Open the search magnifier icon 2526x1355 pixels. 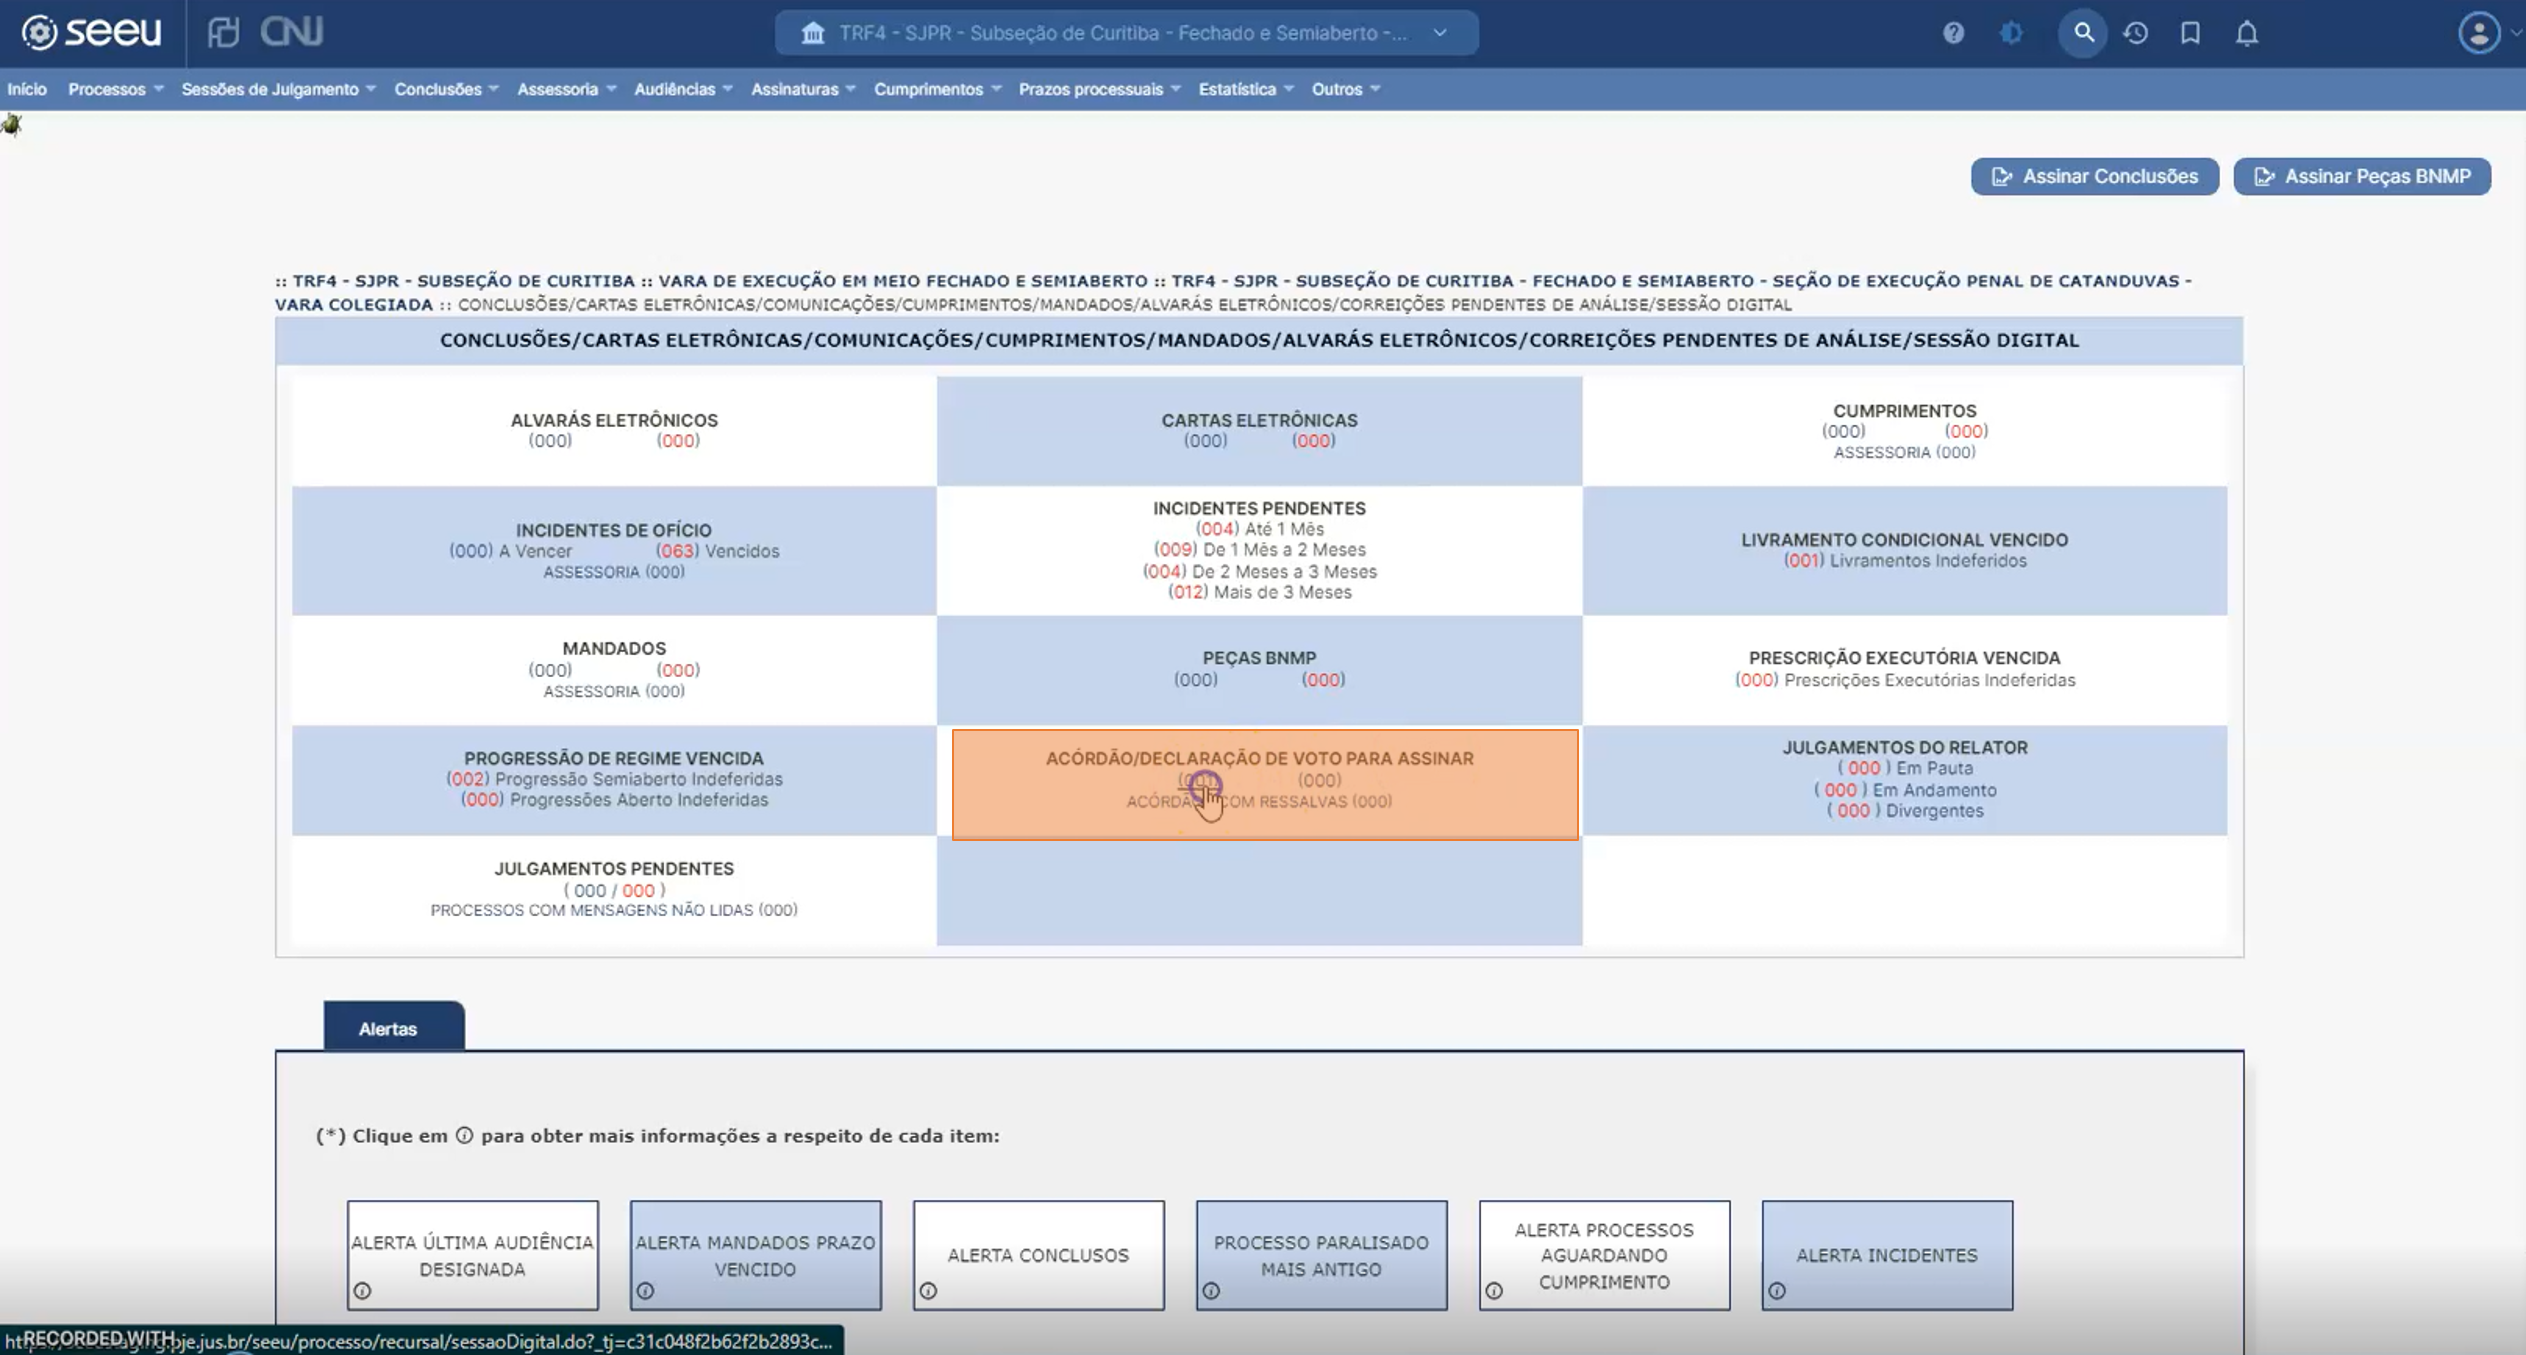[2083, 33]
